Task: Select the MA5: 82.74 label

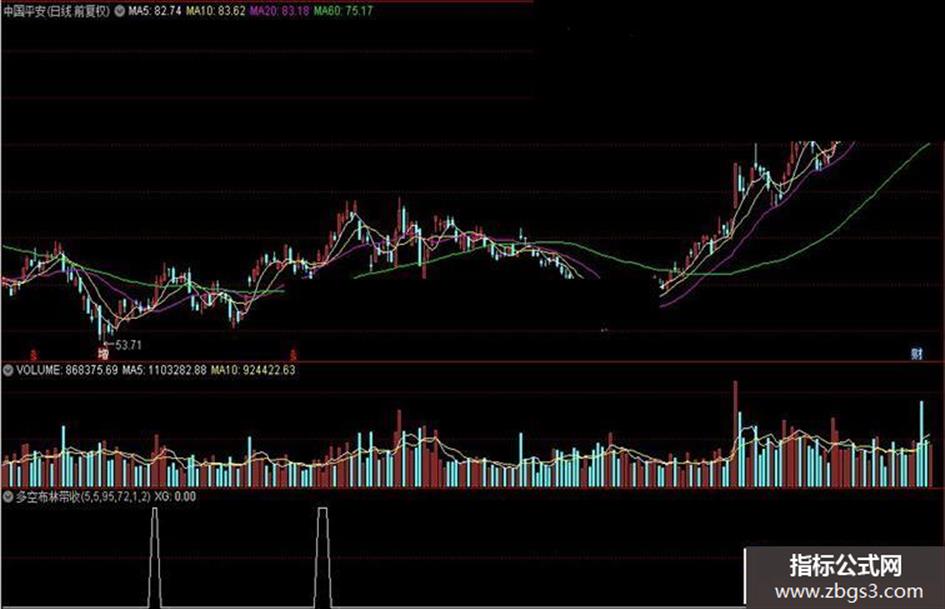Action: pos(154,11)
